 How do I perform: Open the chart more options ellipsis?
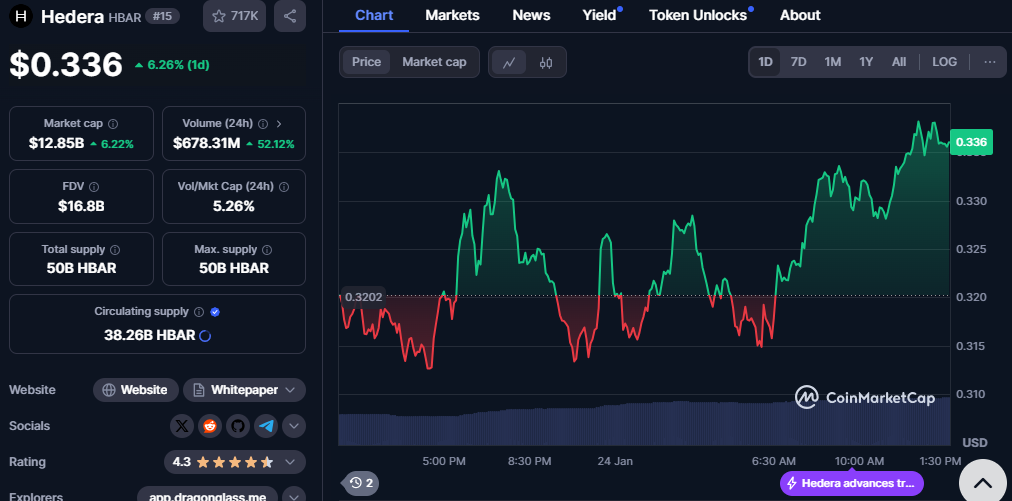(989, 62)
